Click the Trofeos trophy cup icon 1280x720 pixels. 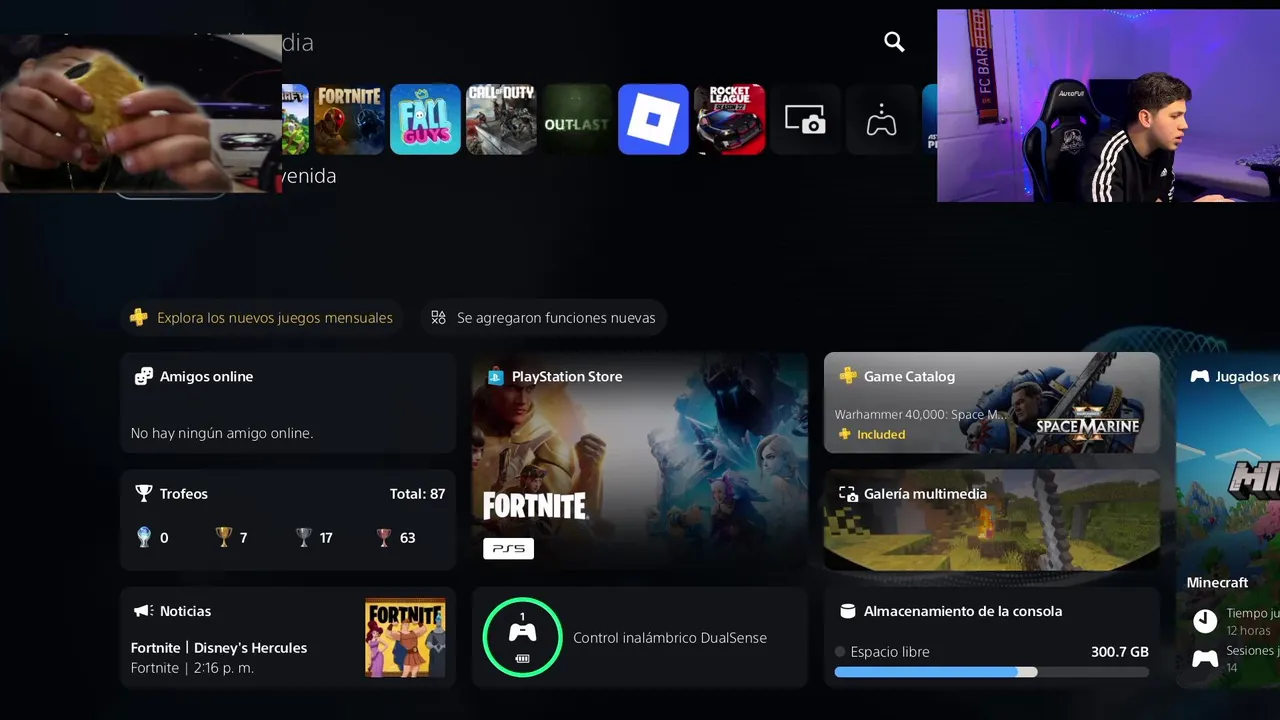pos(144,493)
